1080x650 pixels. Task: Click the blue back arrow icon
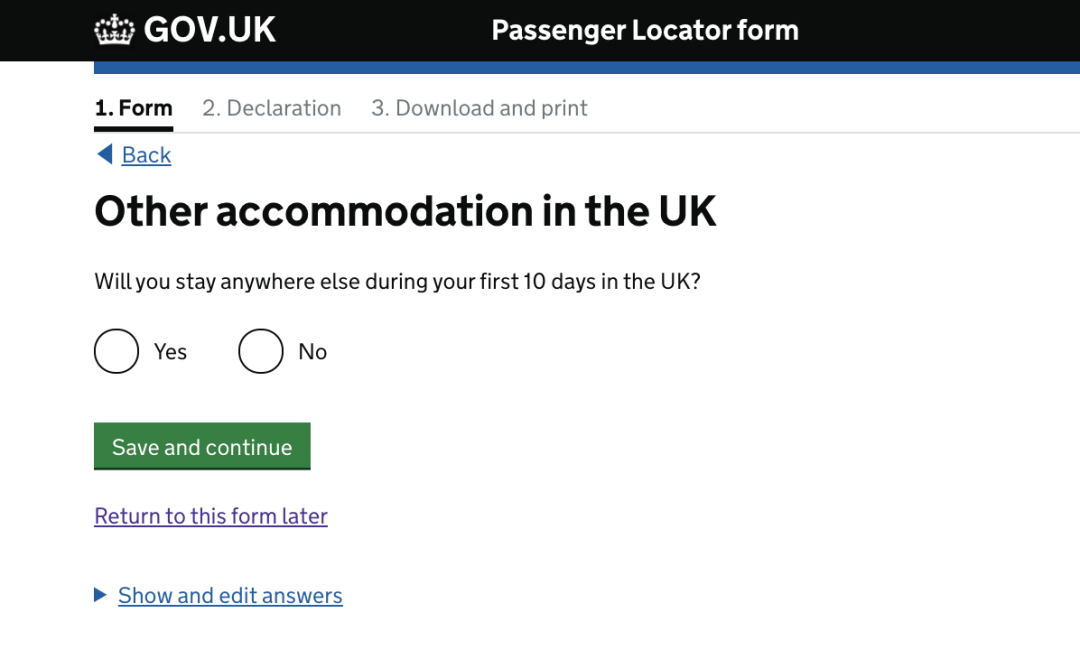[104, 154]
